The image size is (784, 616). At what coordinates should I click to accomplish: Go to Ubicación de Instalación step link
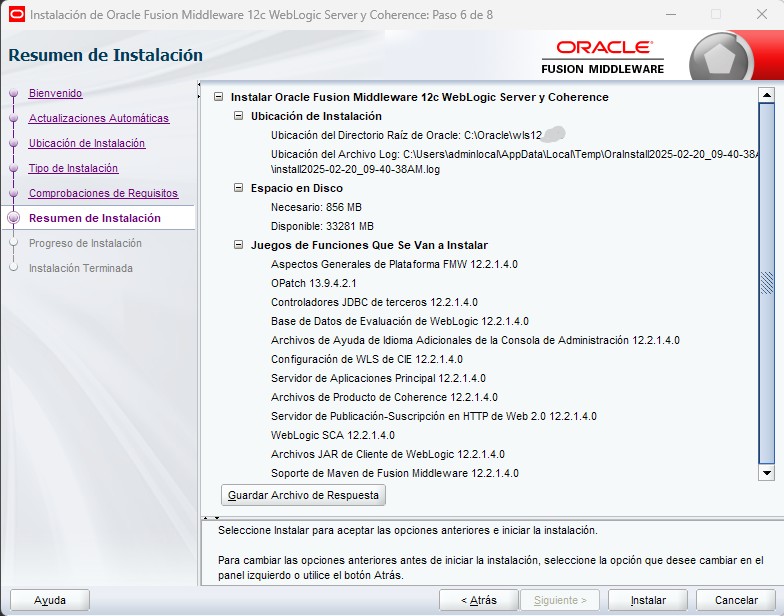(x=87, y=143)
